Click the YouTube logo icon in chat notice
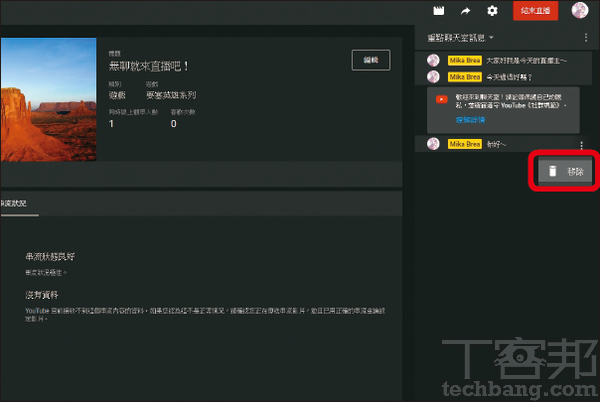Viewport: 600px width, 402px height. pyautogui.click(x=442, y=99)
